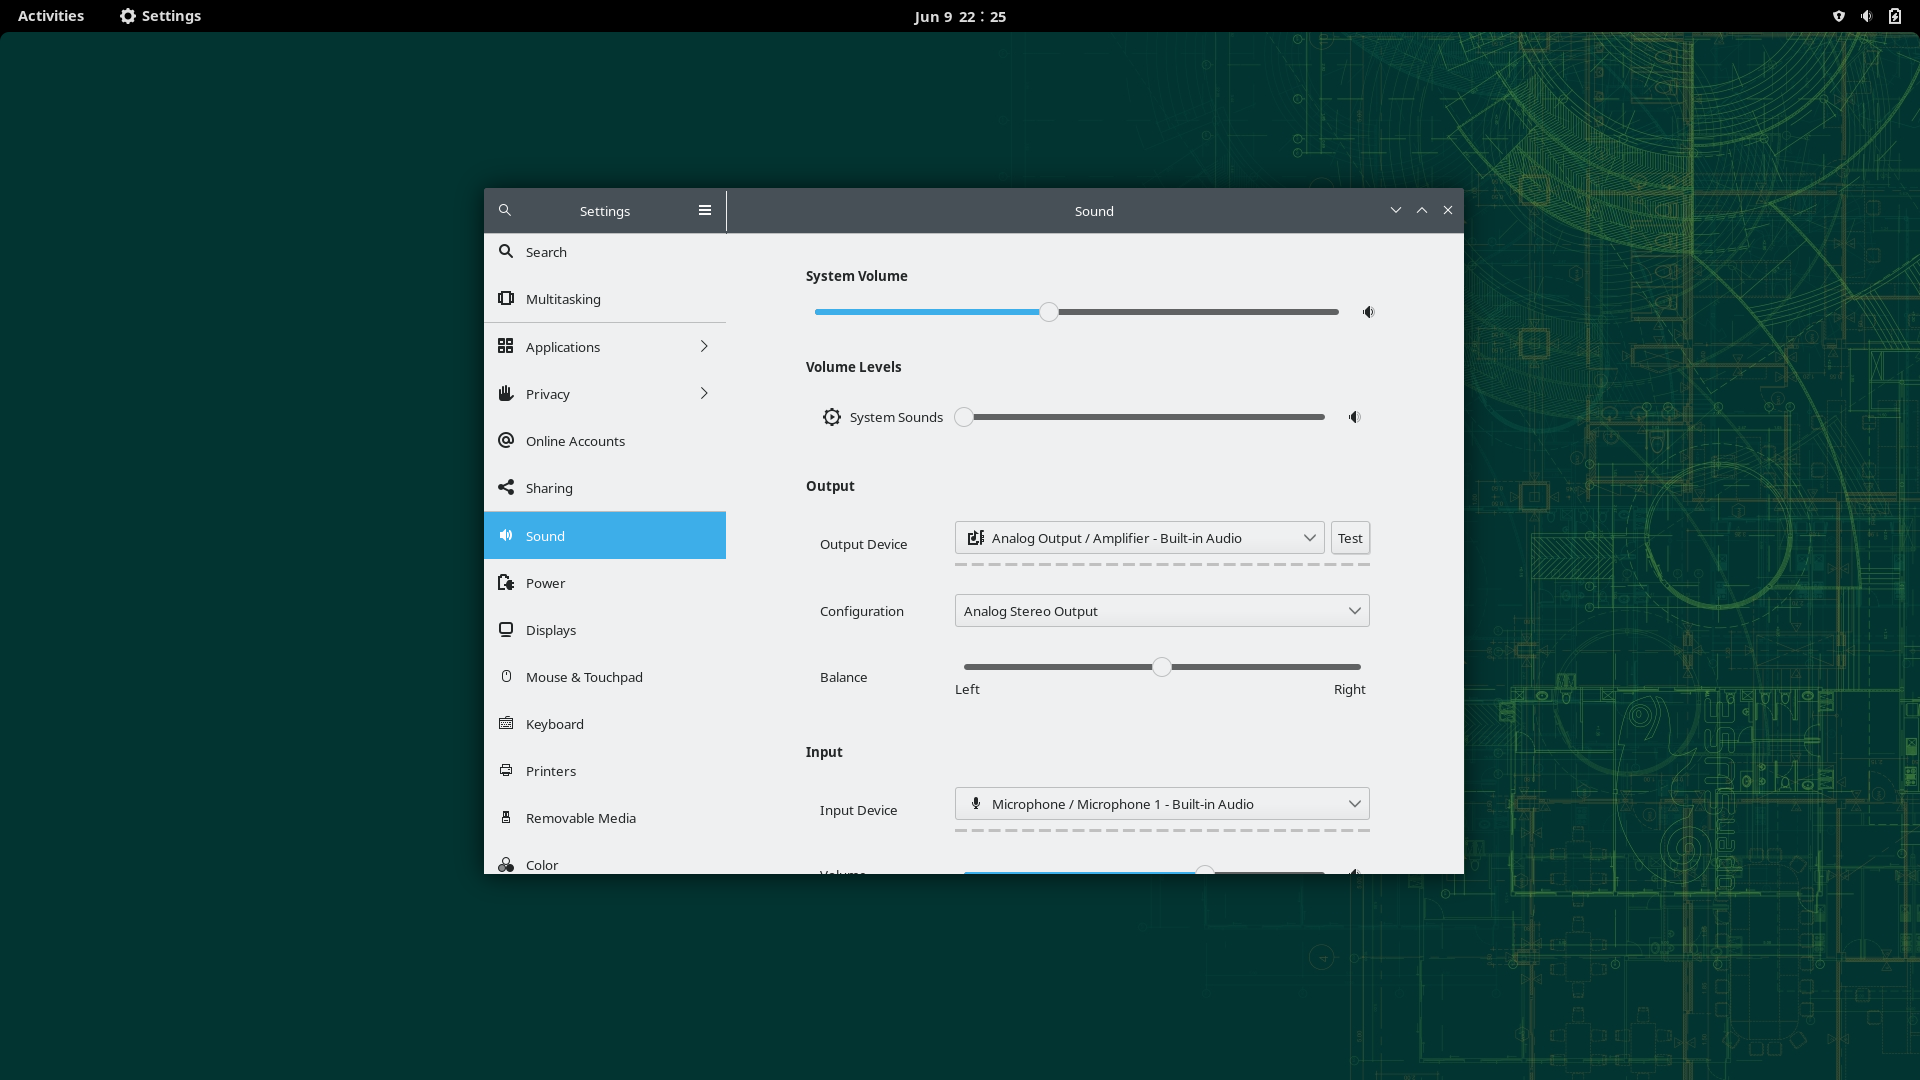Click the volume icon in system tray
This screenshot has width=1920, height=1080.
[x=1866, y=16]
